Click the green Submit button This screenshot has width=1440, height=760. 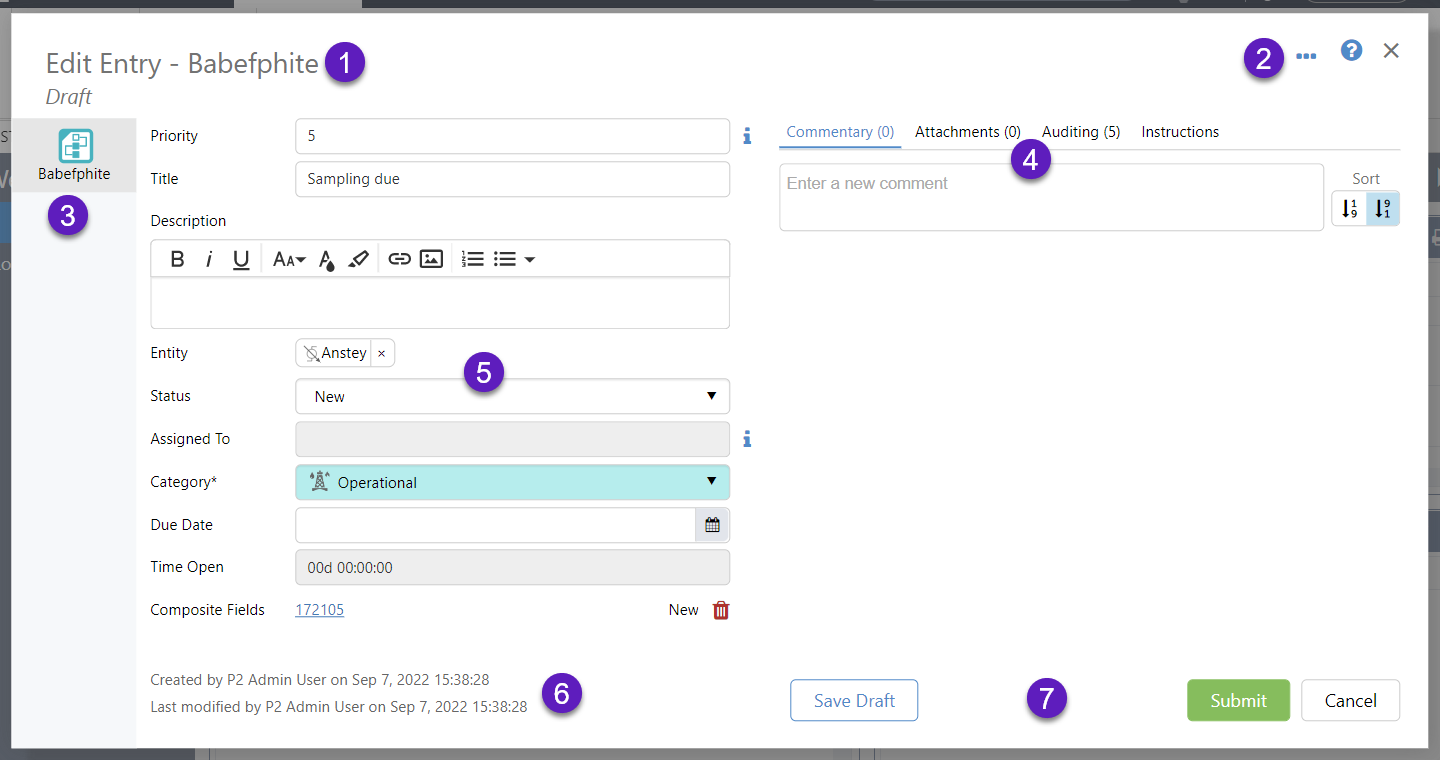1238,700
